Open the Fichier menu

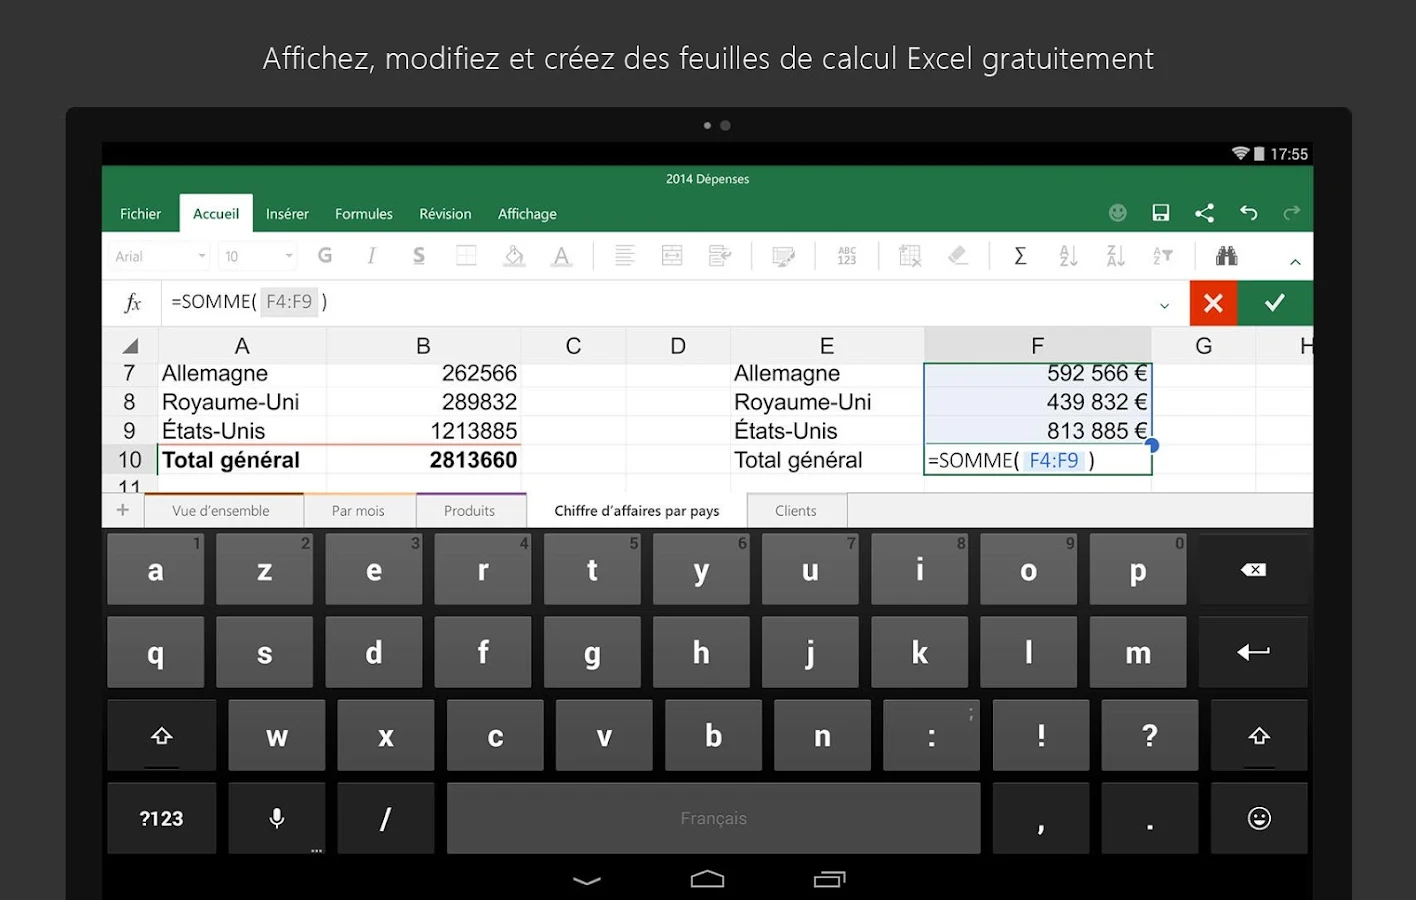140,214
